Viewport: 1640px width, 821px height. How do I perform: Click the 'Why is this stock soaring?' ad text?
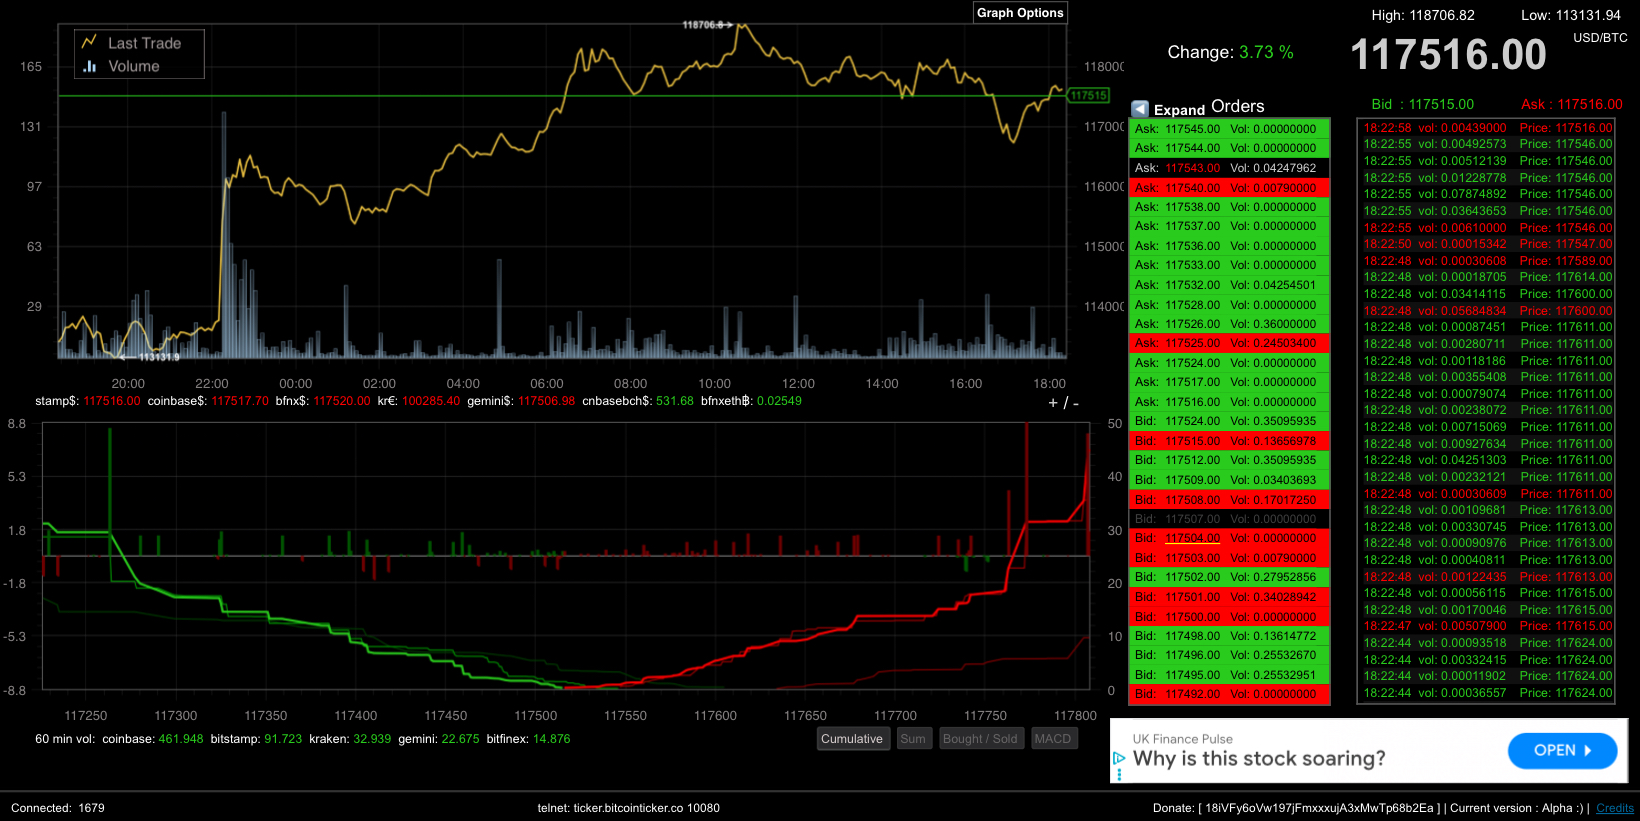1259,759
